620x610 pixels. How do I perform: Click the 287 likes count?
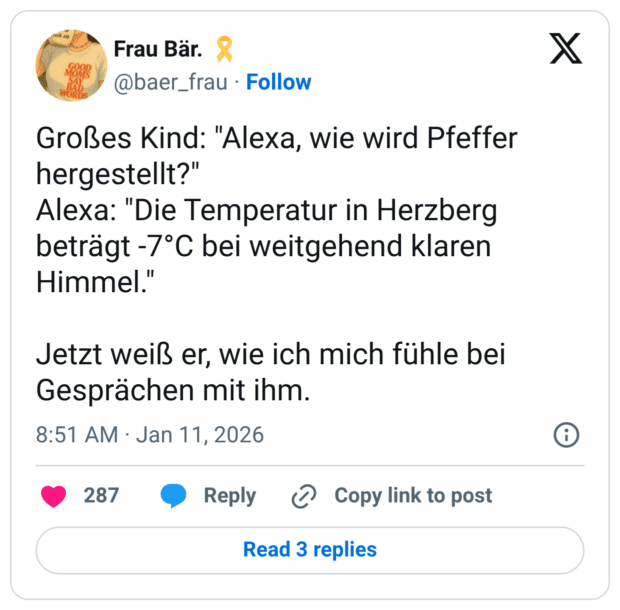(x=101, y=495)
